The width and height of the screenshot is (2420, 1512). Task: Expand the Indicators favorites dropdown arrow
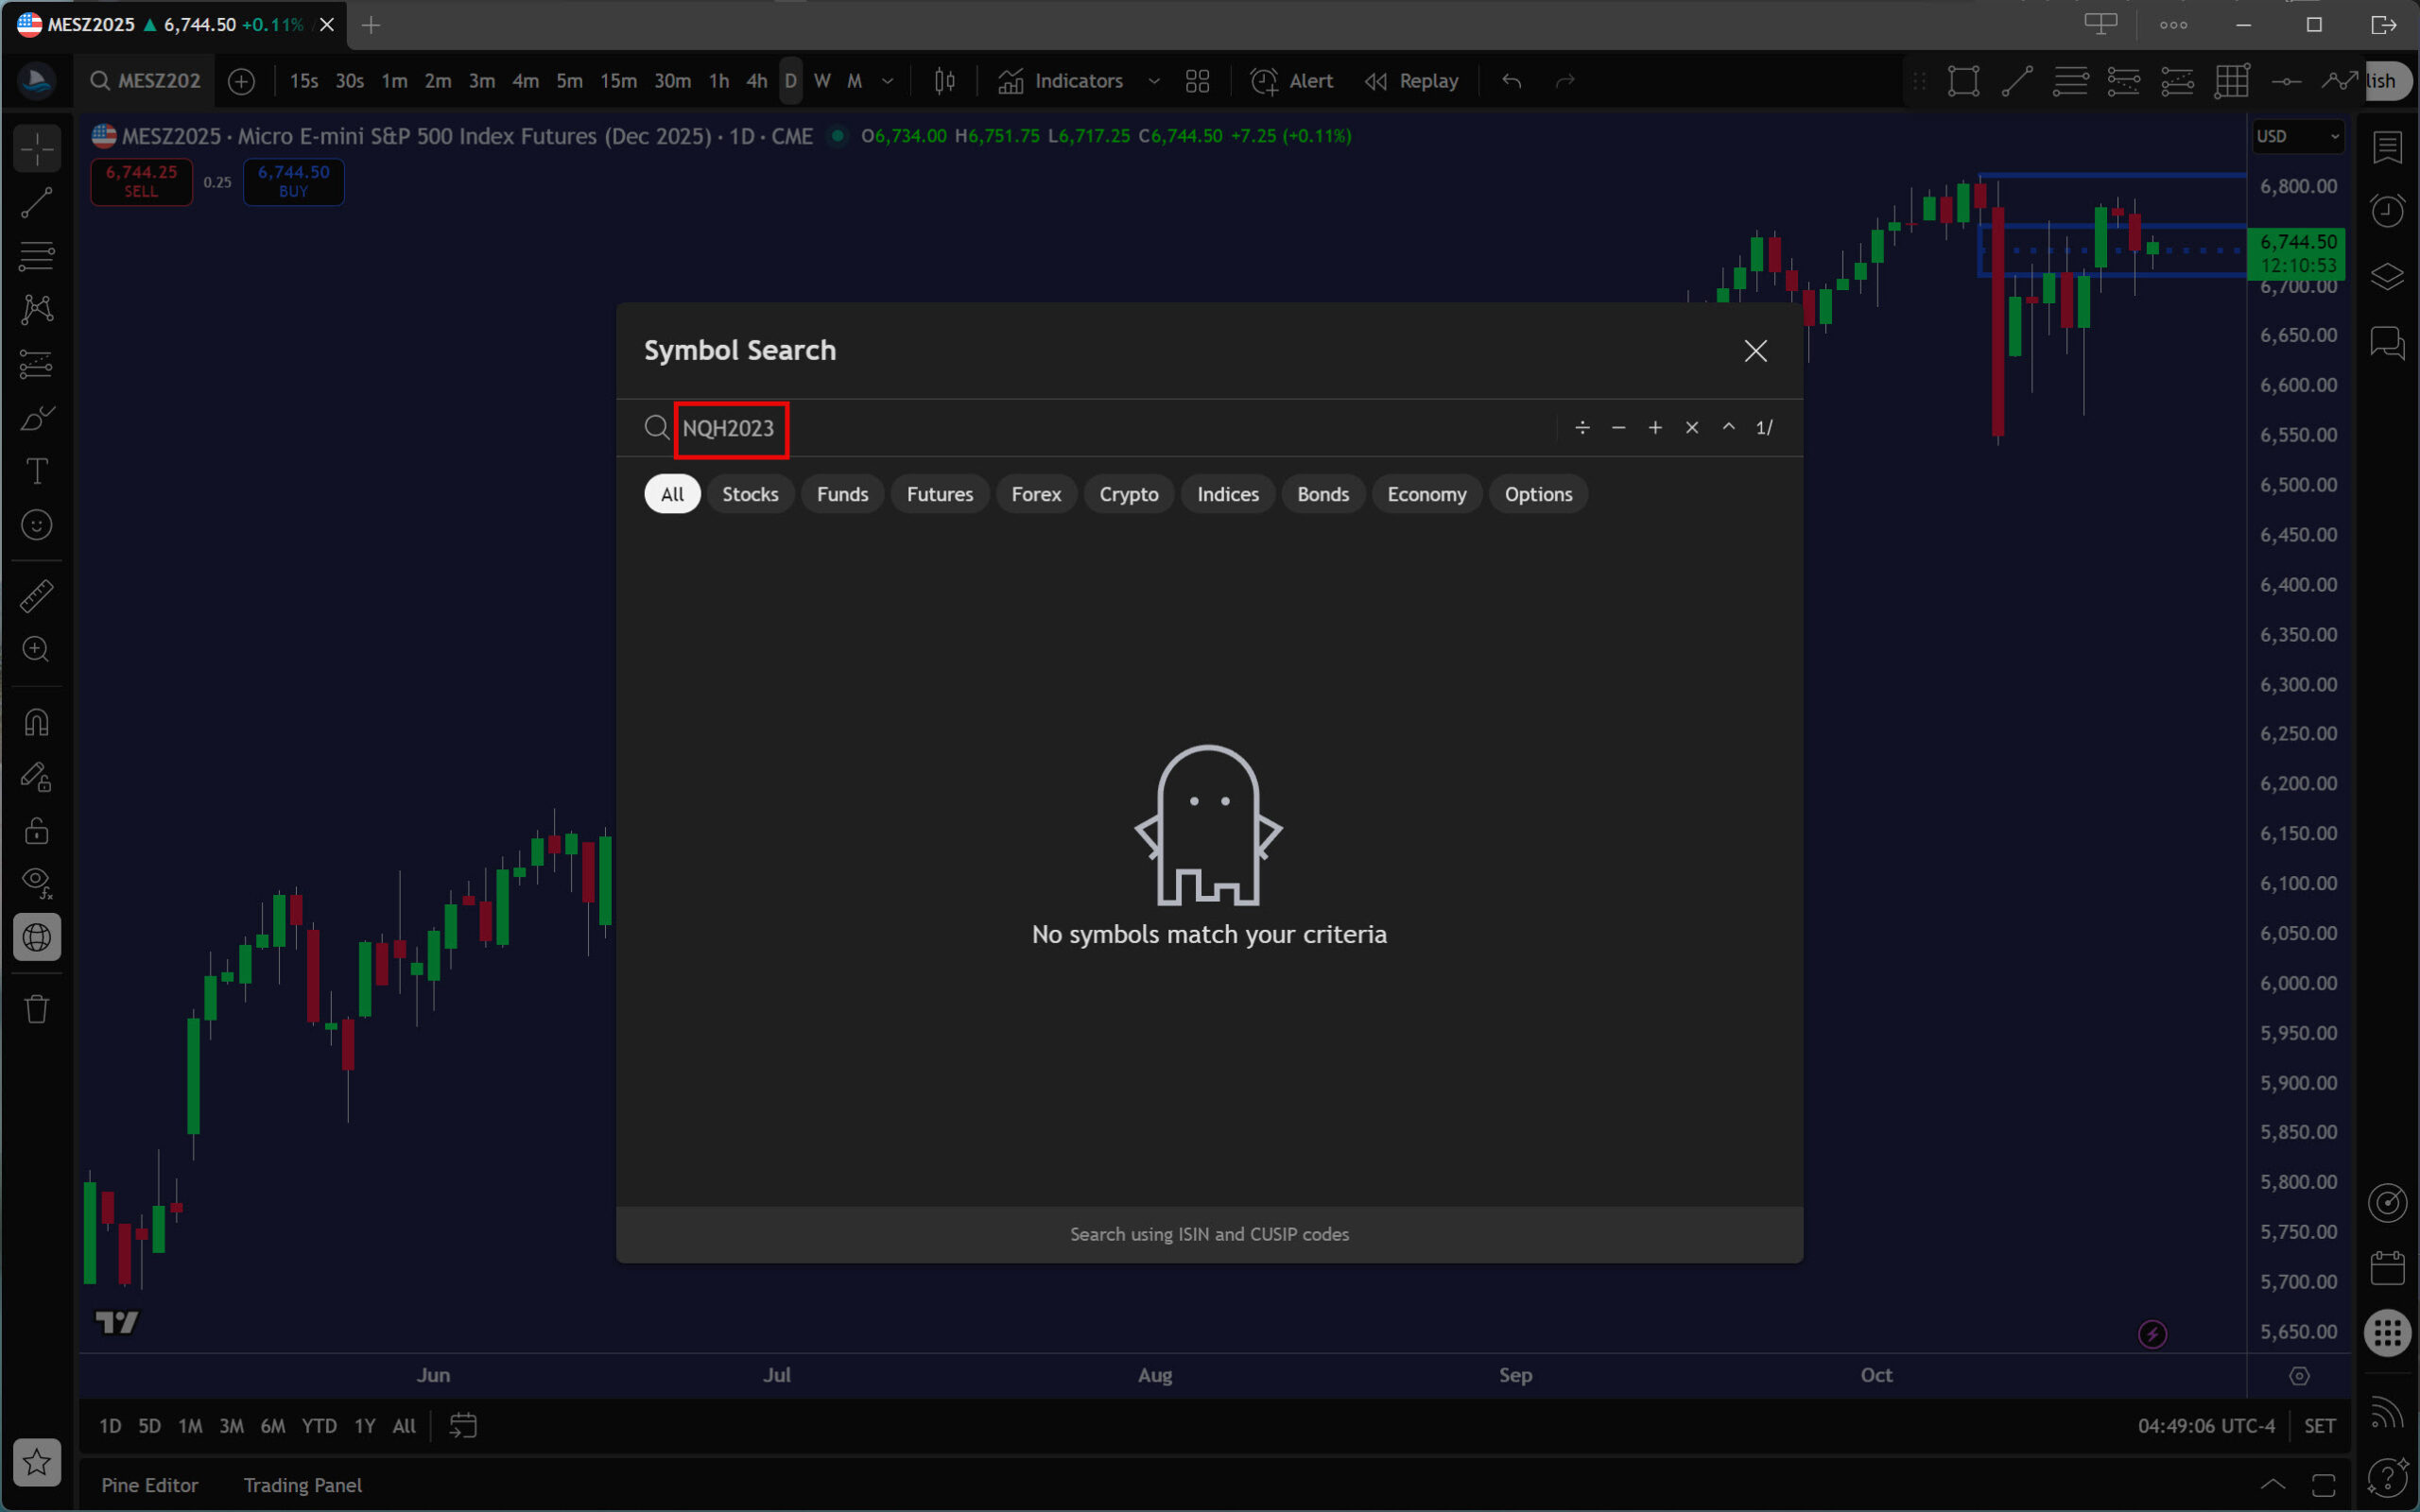1153,81
